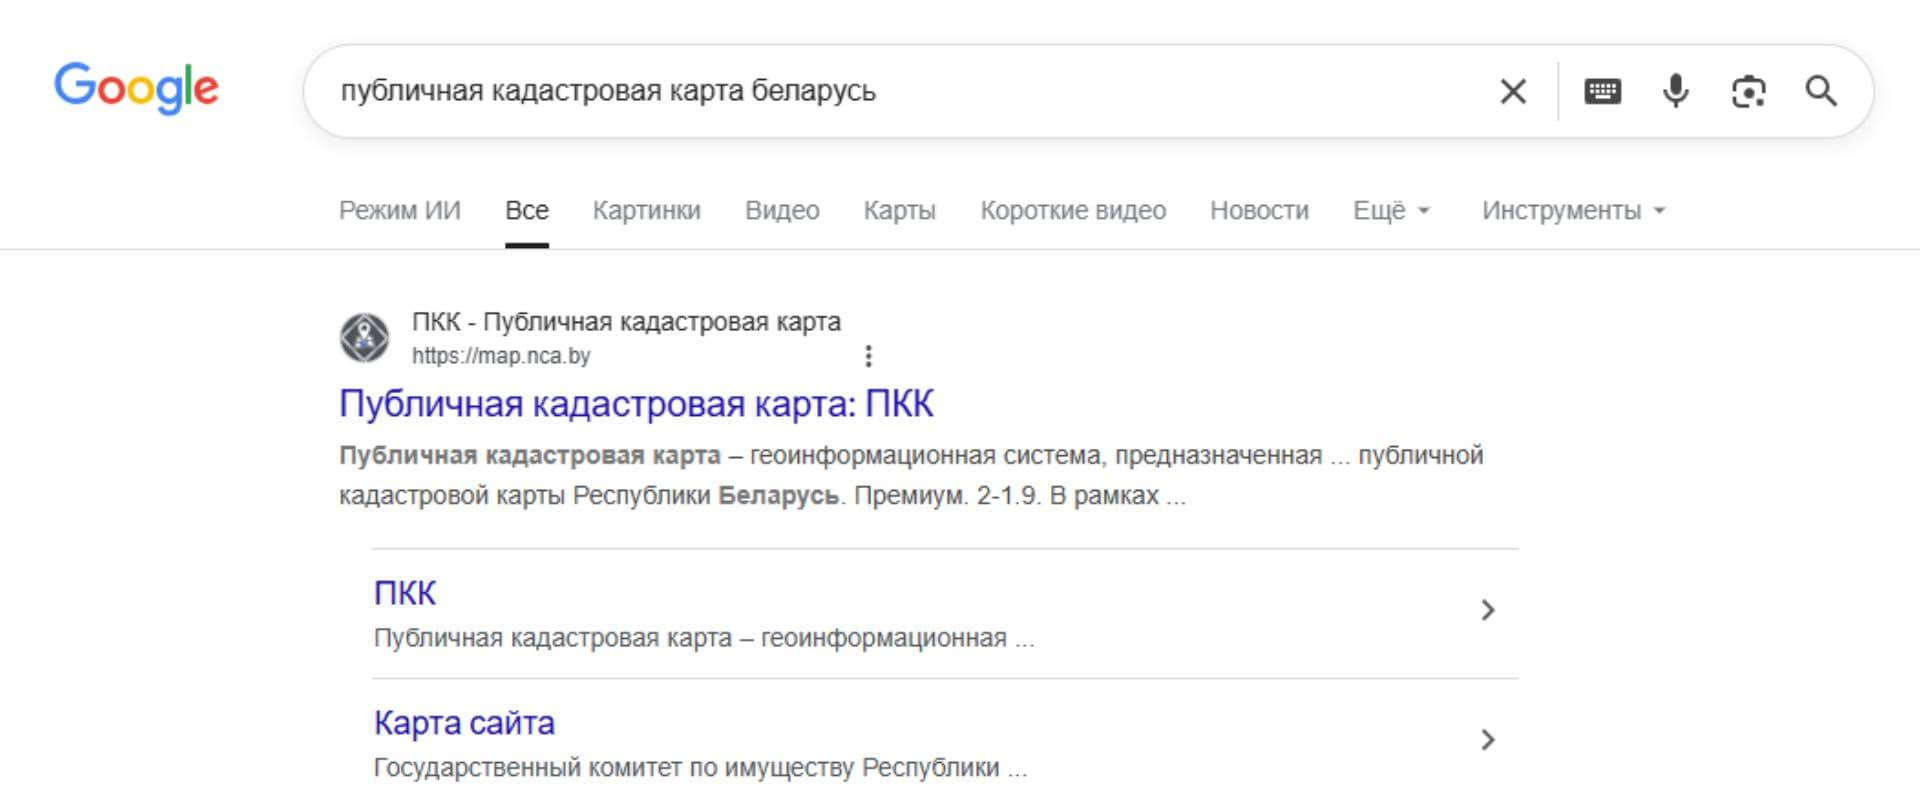Open the Картинки tab
This screenshot has width=1920, height=800.
click(647, 210)
